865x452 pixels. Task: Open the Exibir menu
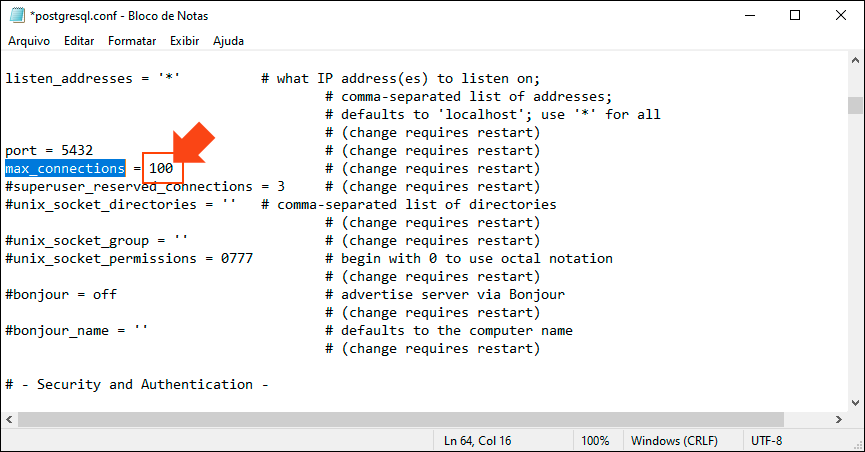coord(184,41)
